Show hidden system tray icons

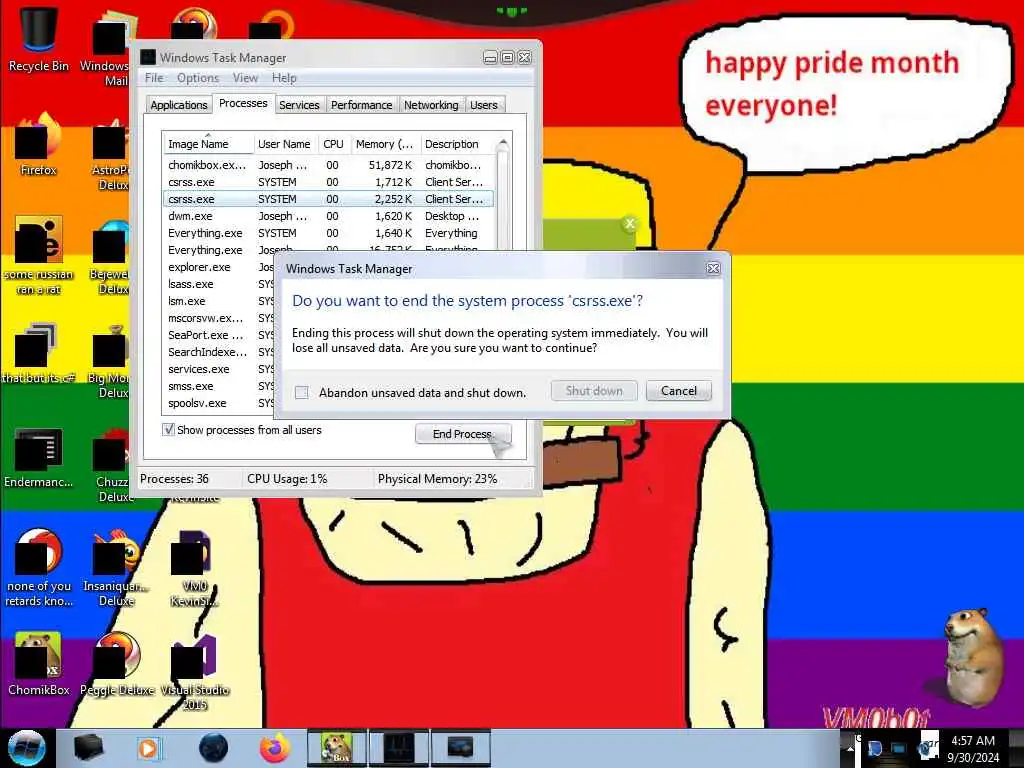851,748
